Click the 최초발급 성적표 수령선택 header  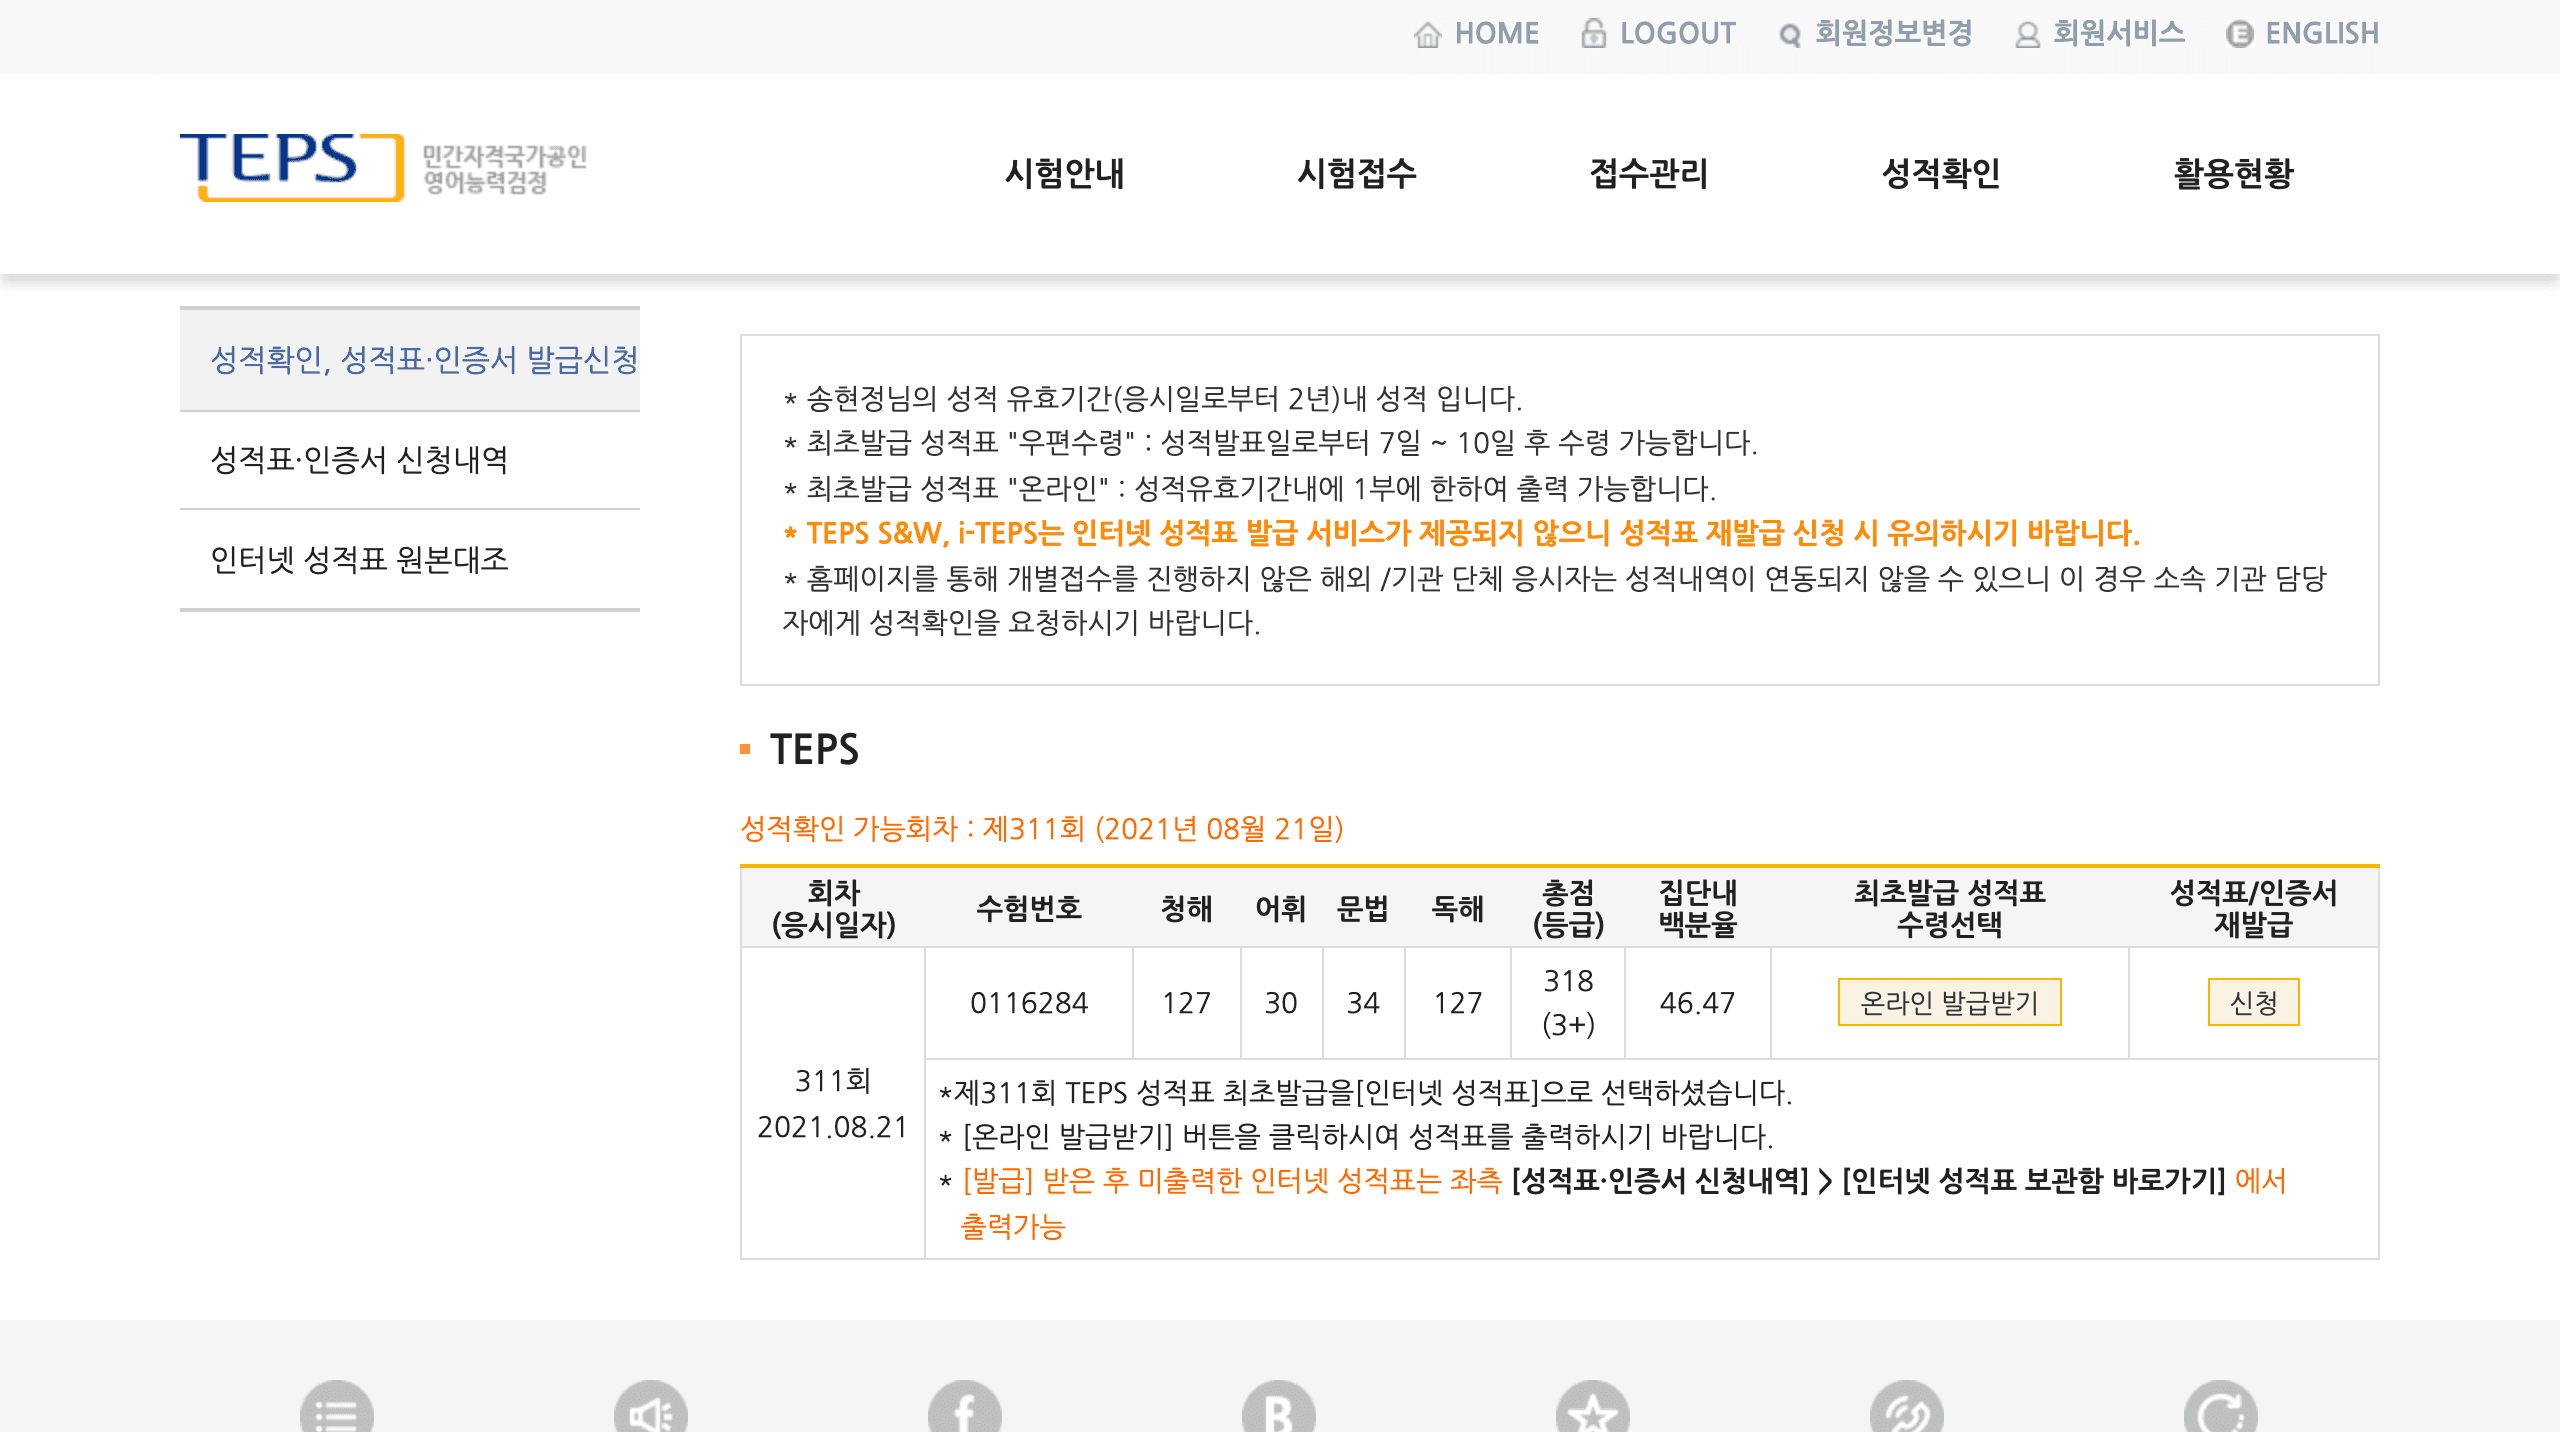tap(1949, 908)
